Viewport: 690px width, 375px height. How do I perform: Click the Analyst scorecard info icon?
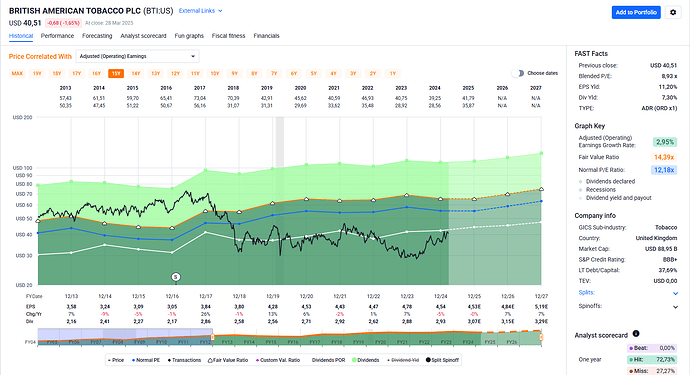pos(635,334)
